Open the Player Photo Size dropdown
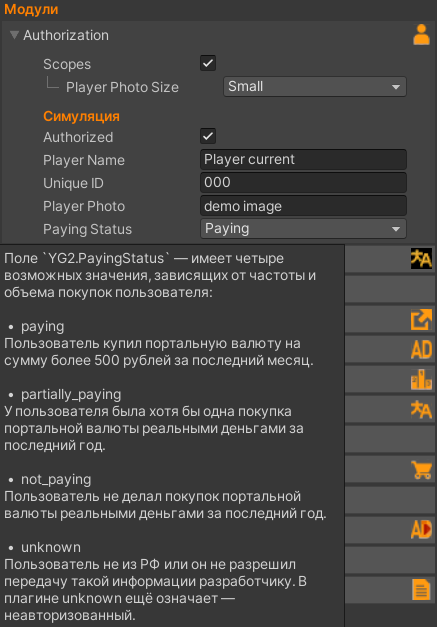The width and height of the screenshot is (437, 627). coord(315,86)
